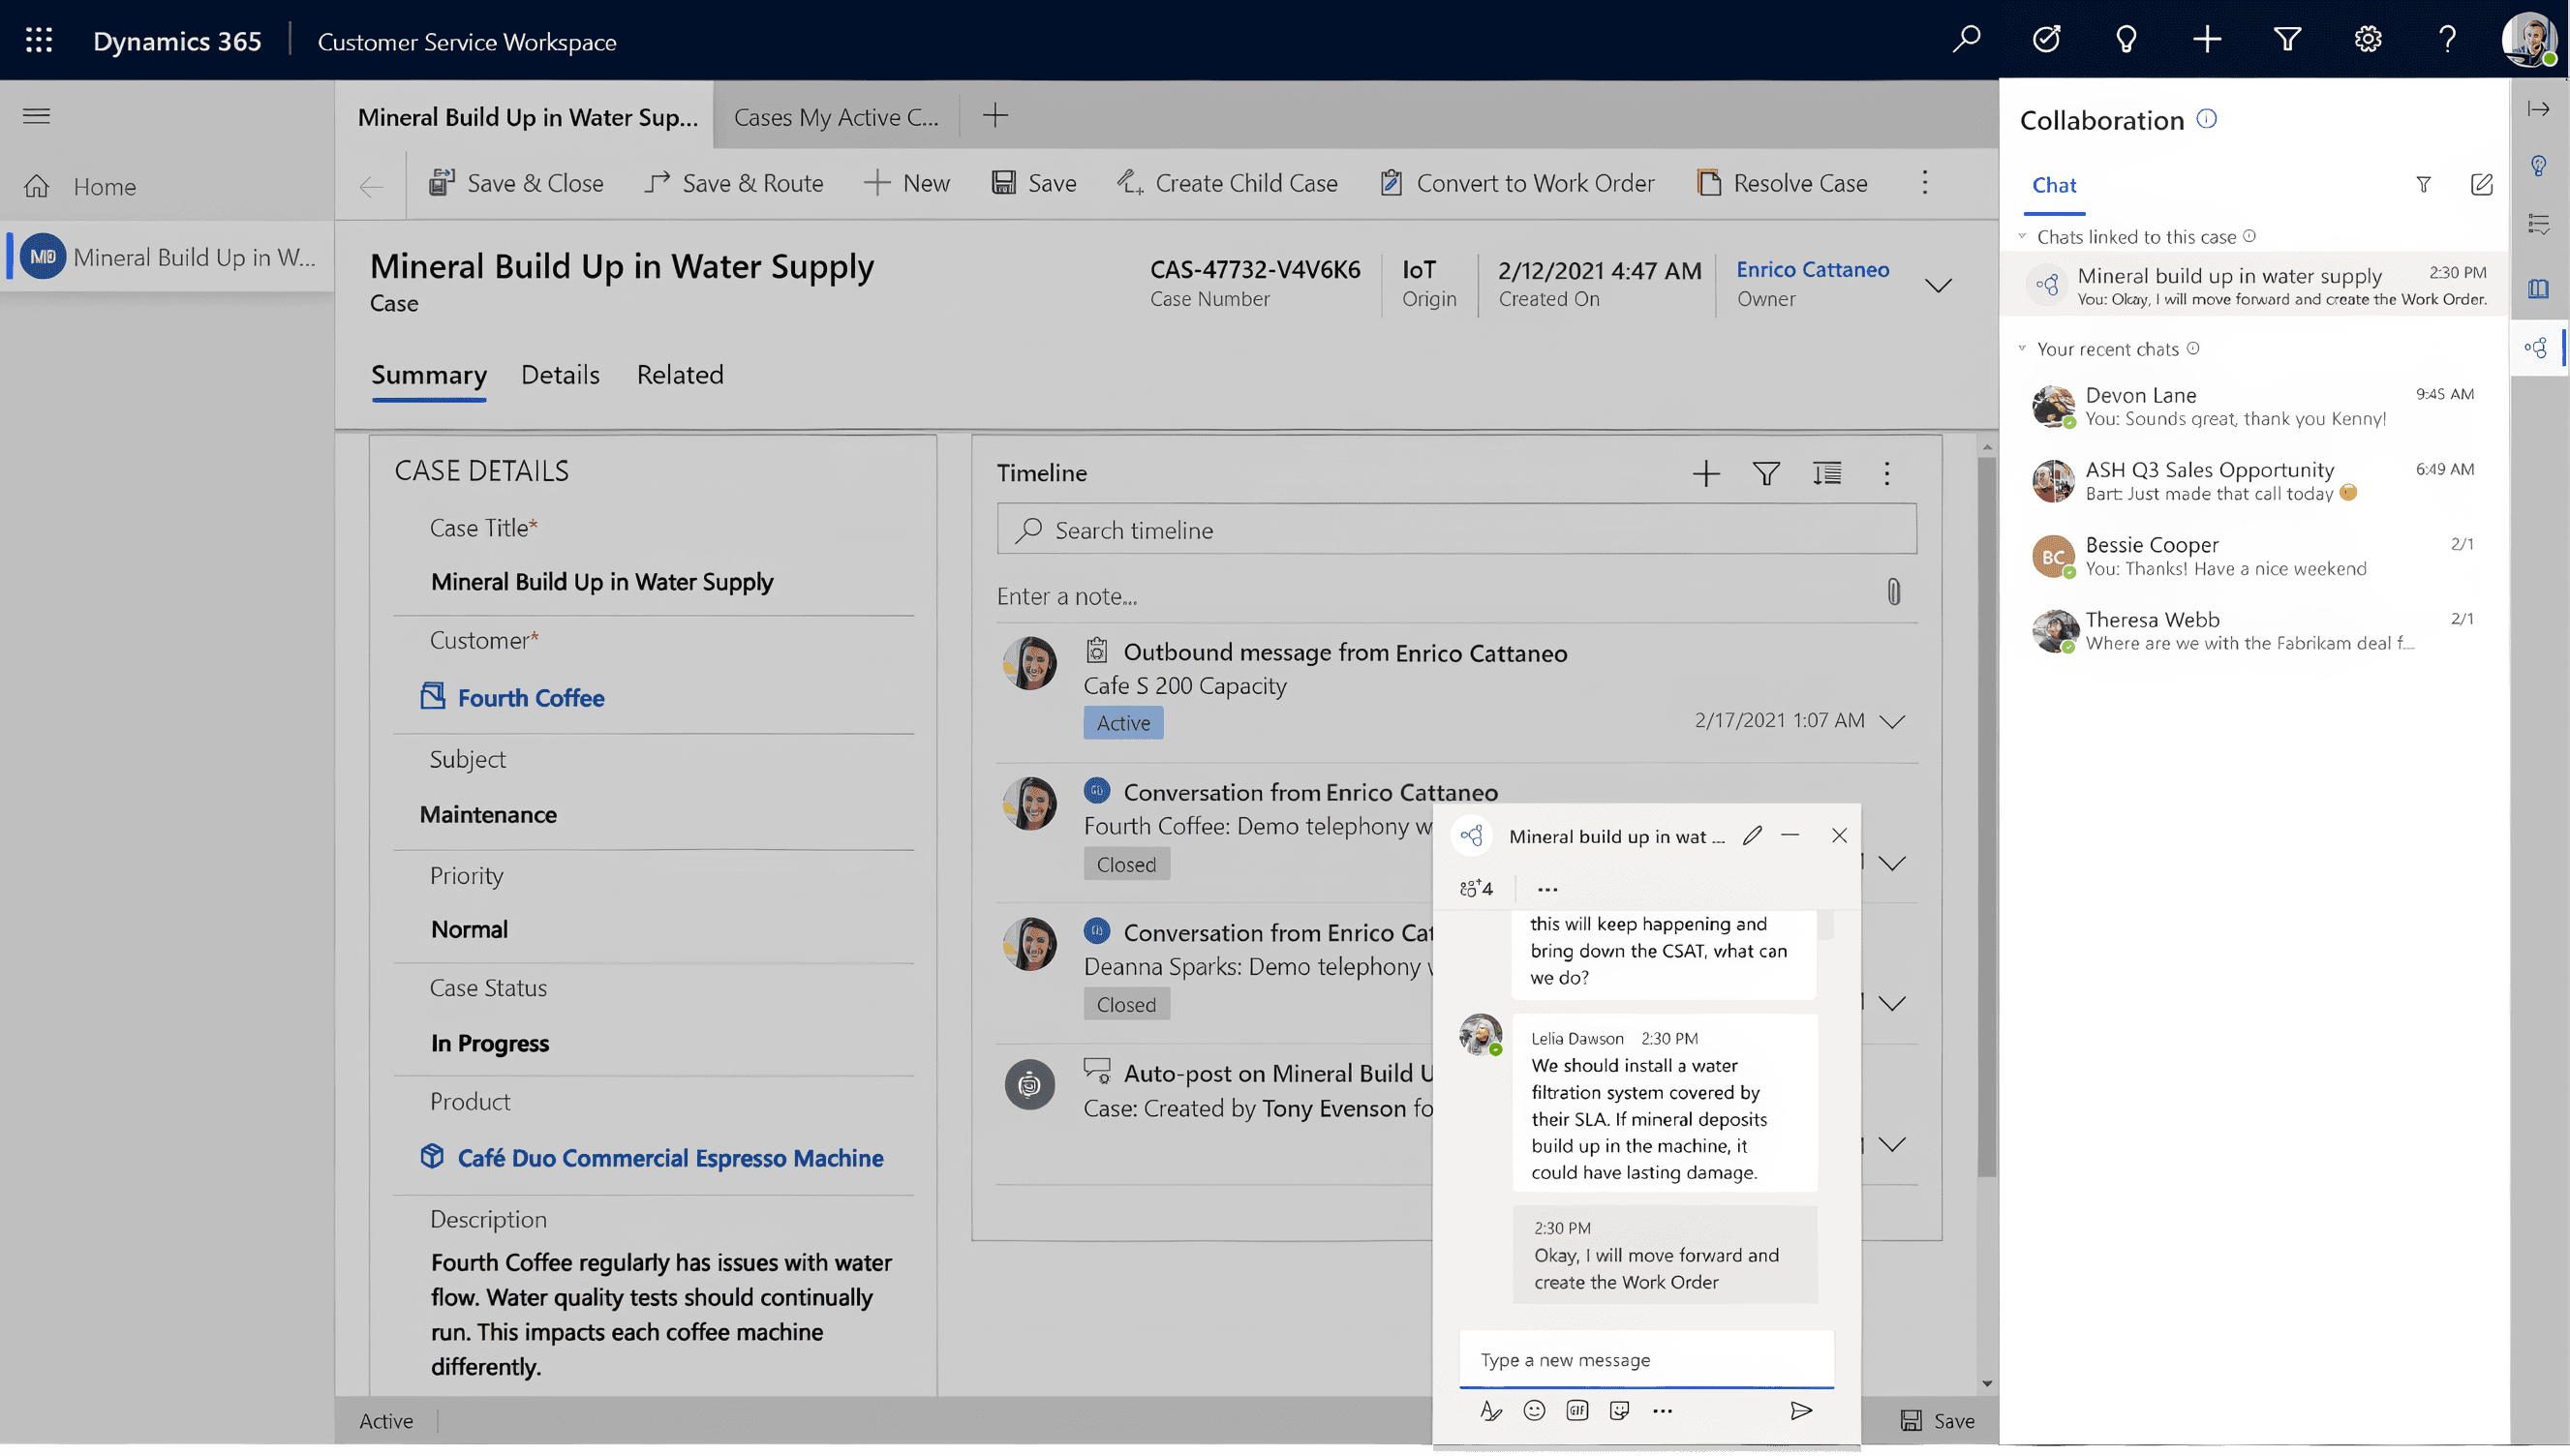
Task: Switch to the Related tab
Action: coord(680,375)
